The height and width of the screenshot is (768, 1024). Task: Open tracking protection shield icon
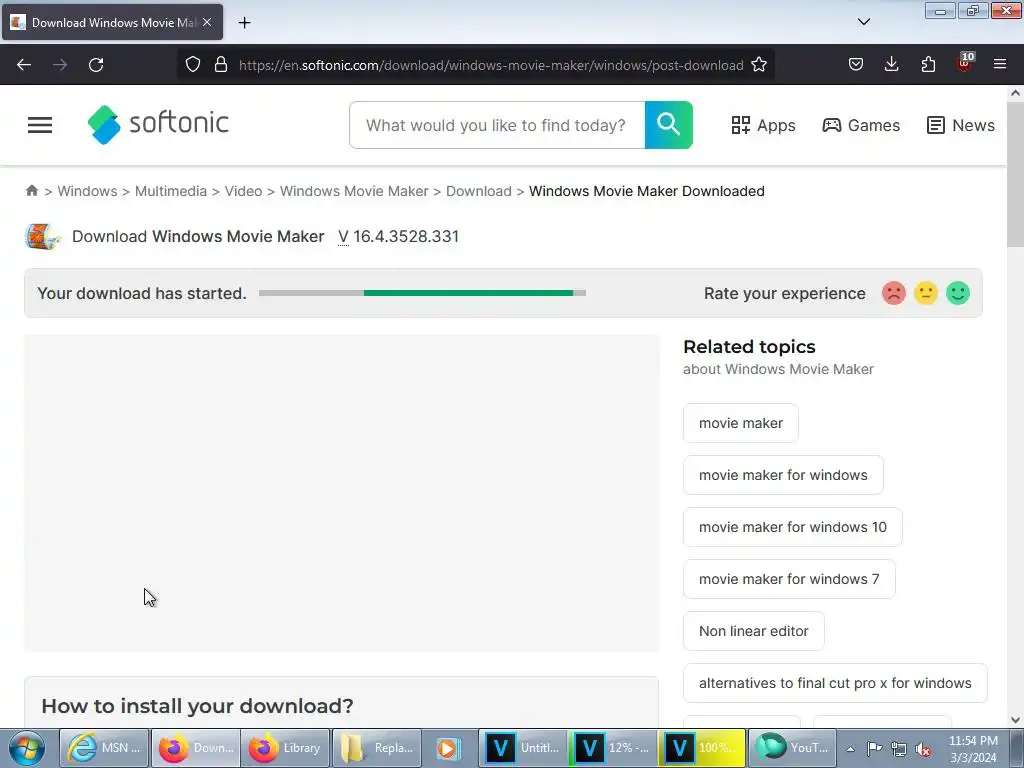[193, 65]
